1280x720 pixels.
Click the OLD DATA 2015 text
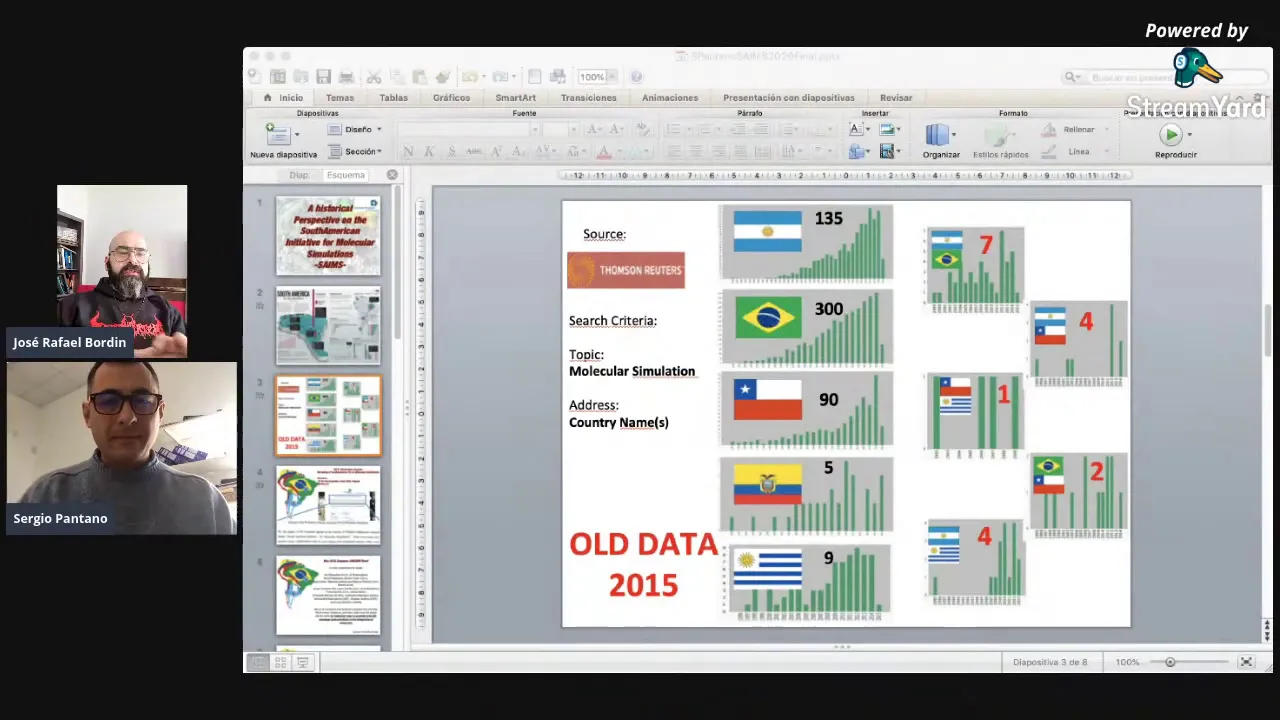point(643,564)
